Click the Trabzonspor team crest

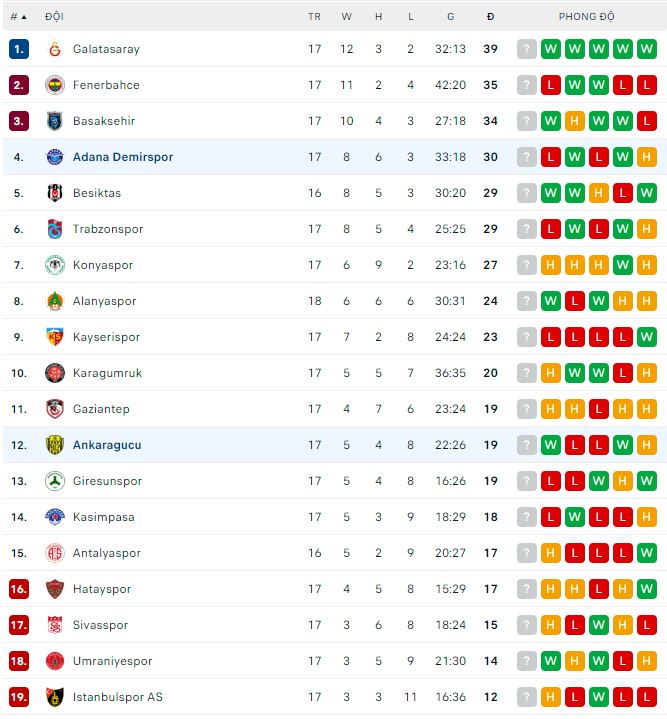click(54, 229)
